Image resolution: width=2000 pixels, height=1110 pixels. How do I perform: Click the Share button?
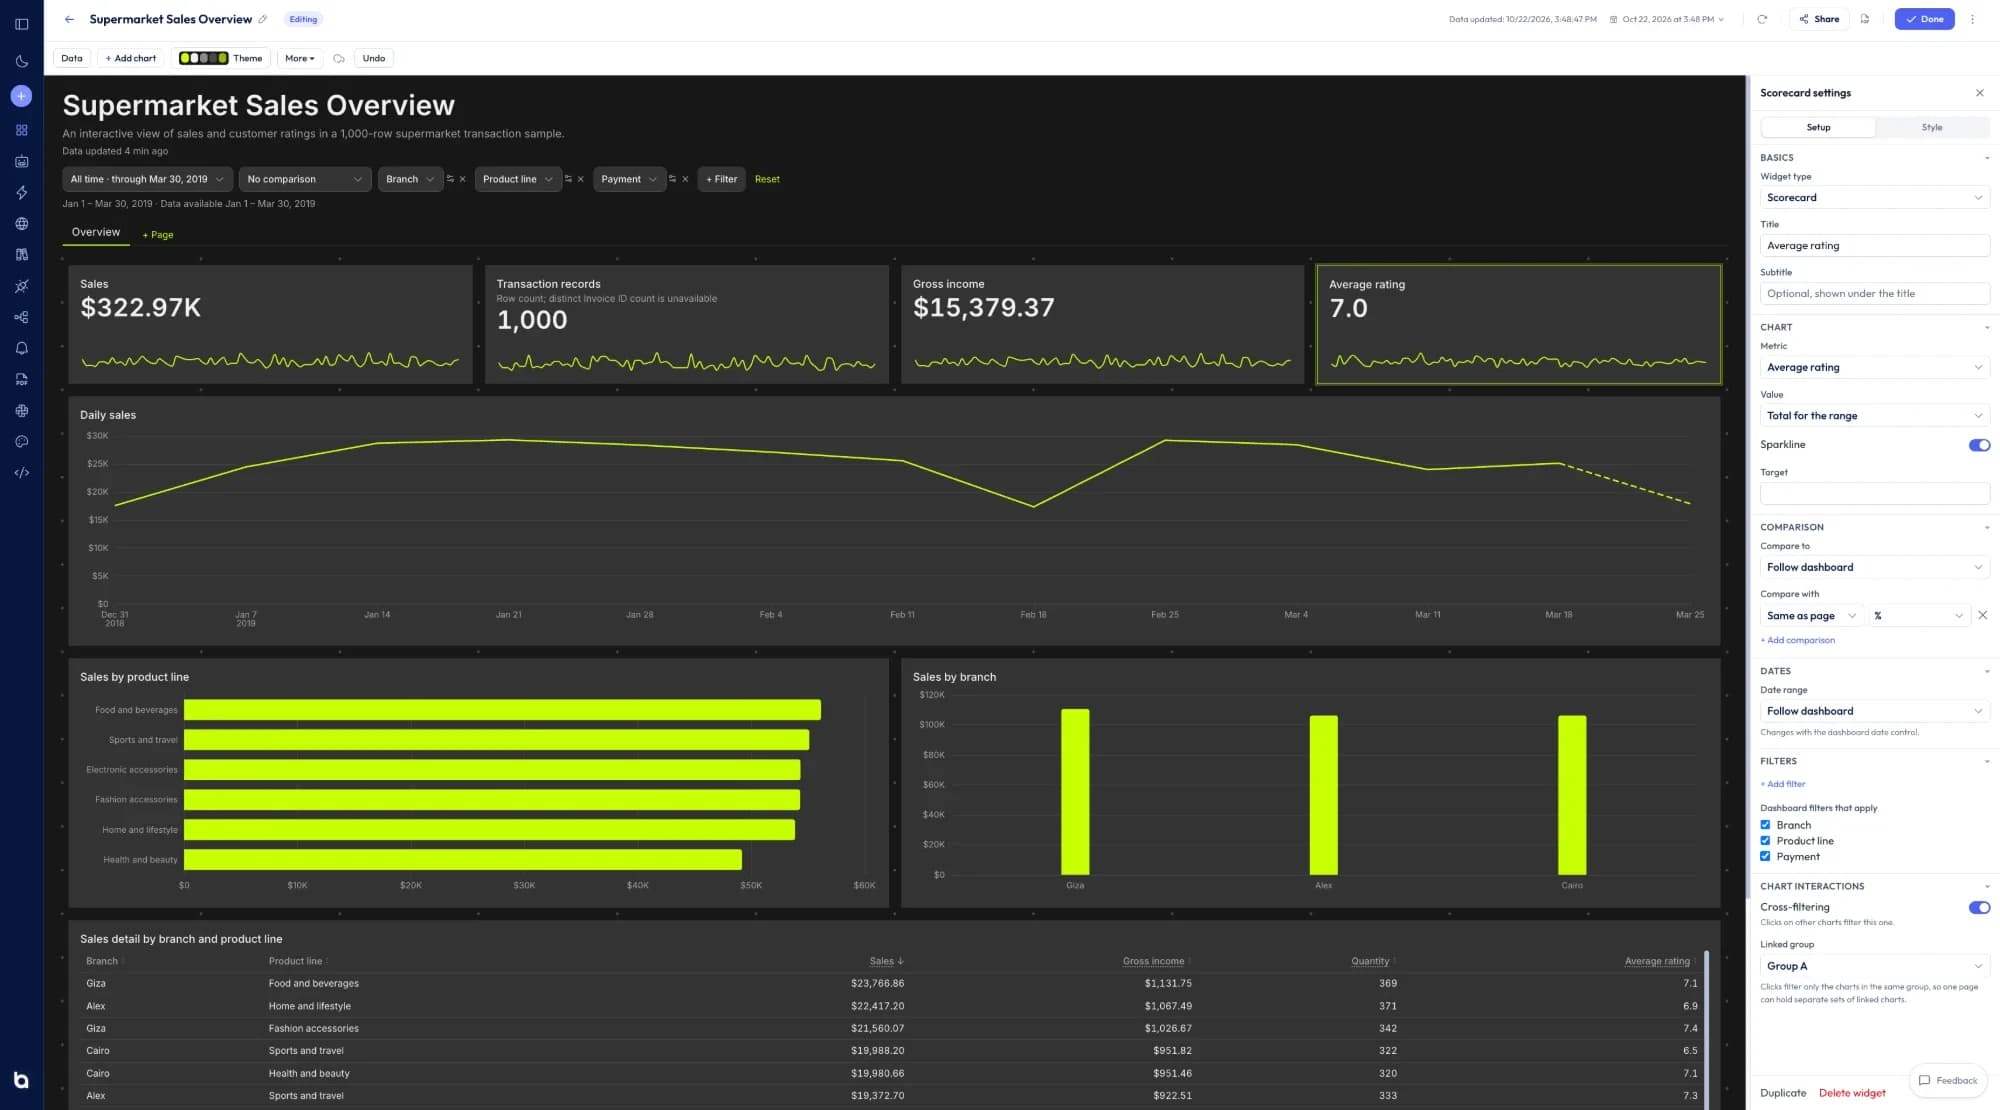[1819, 19]
